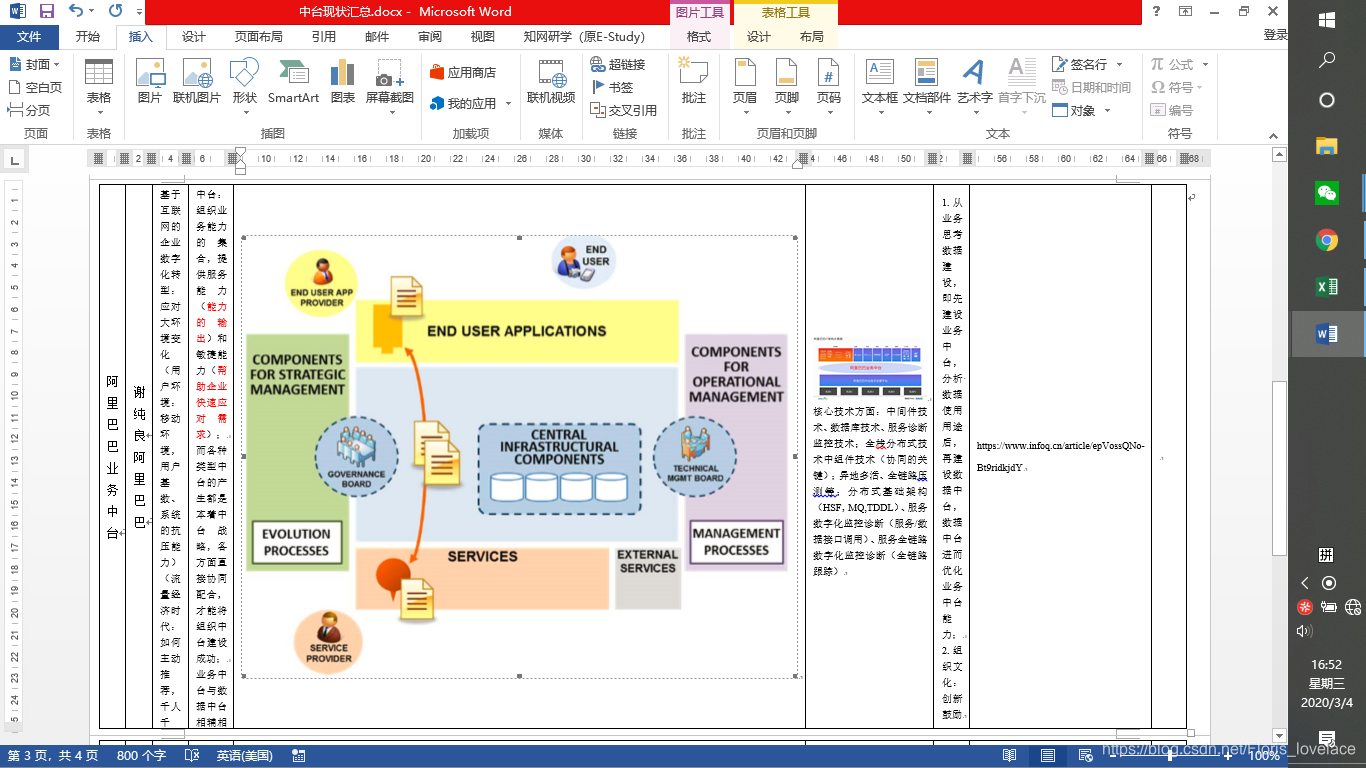The image size is (1366, 768).
Task: Insert a SmartArt graphic
Action: pyautogui.click(x=293, y=82)
